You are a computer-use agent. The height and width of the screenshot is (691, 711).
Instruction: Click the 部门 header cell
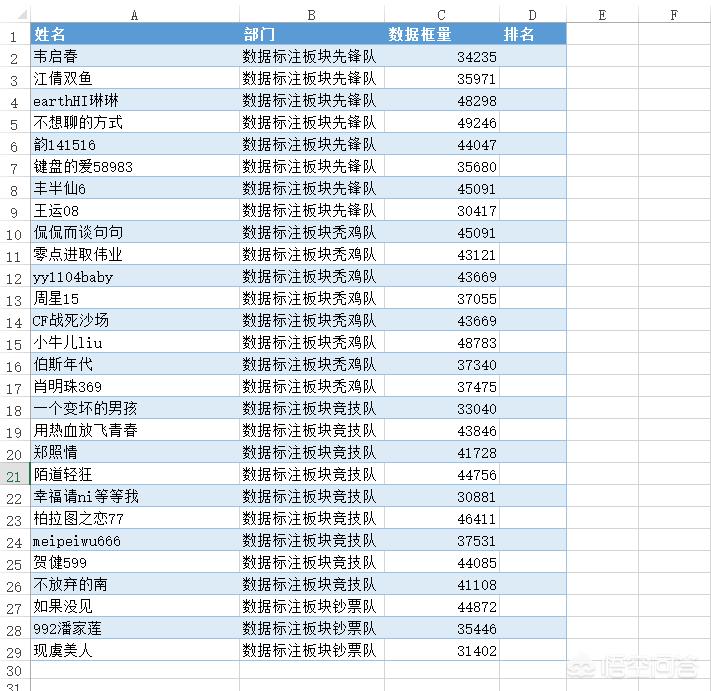(x=312, y=34)
